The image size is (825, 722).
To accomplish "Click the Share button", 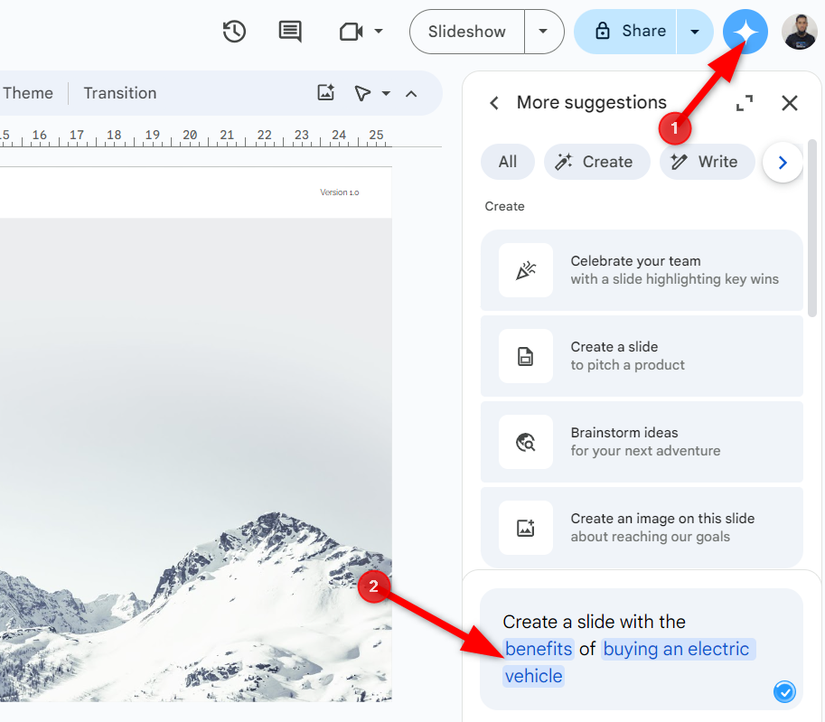I will tap(626, 32).
